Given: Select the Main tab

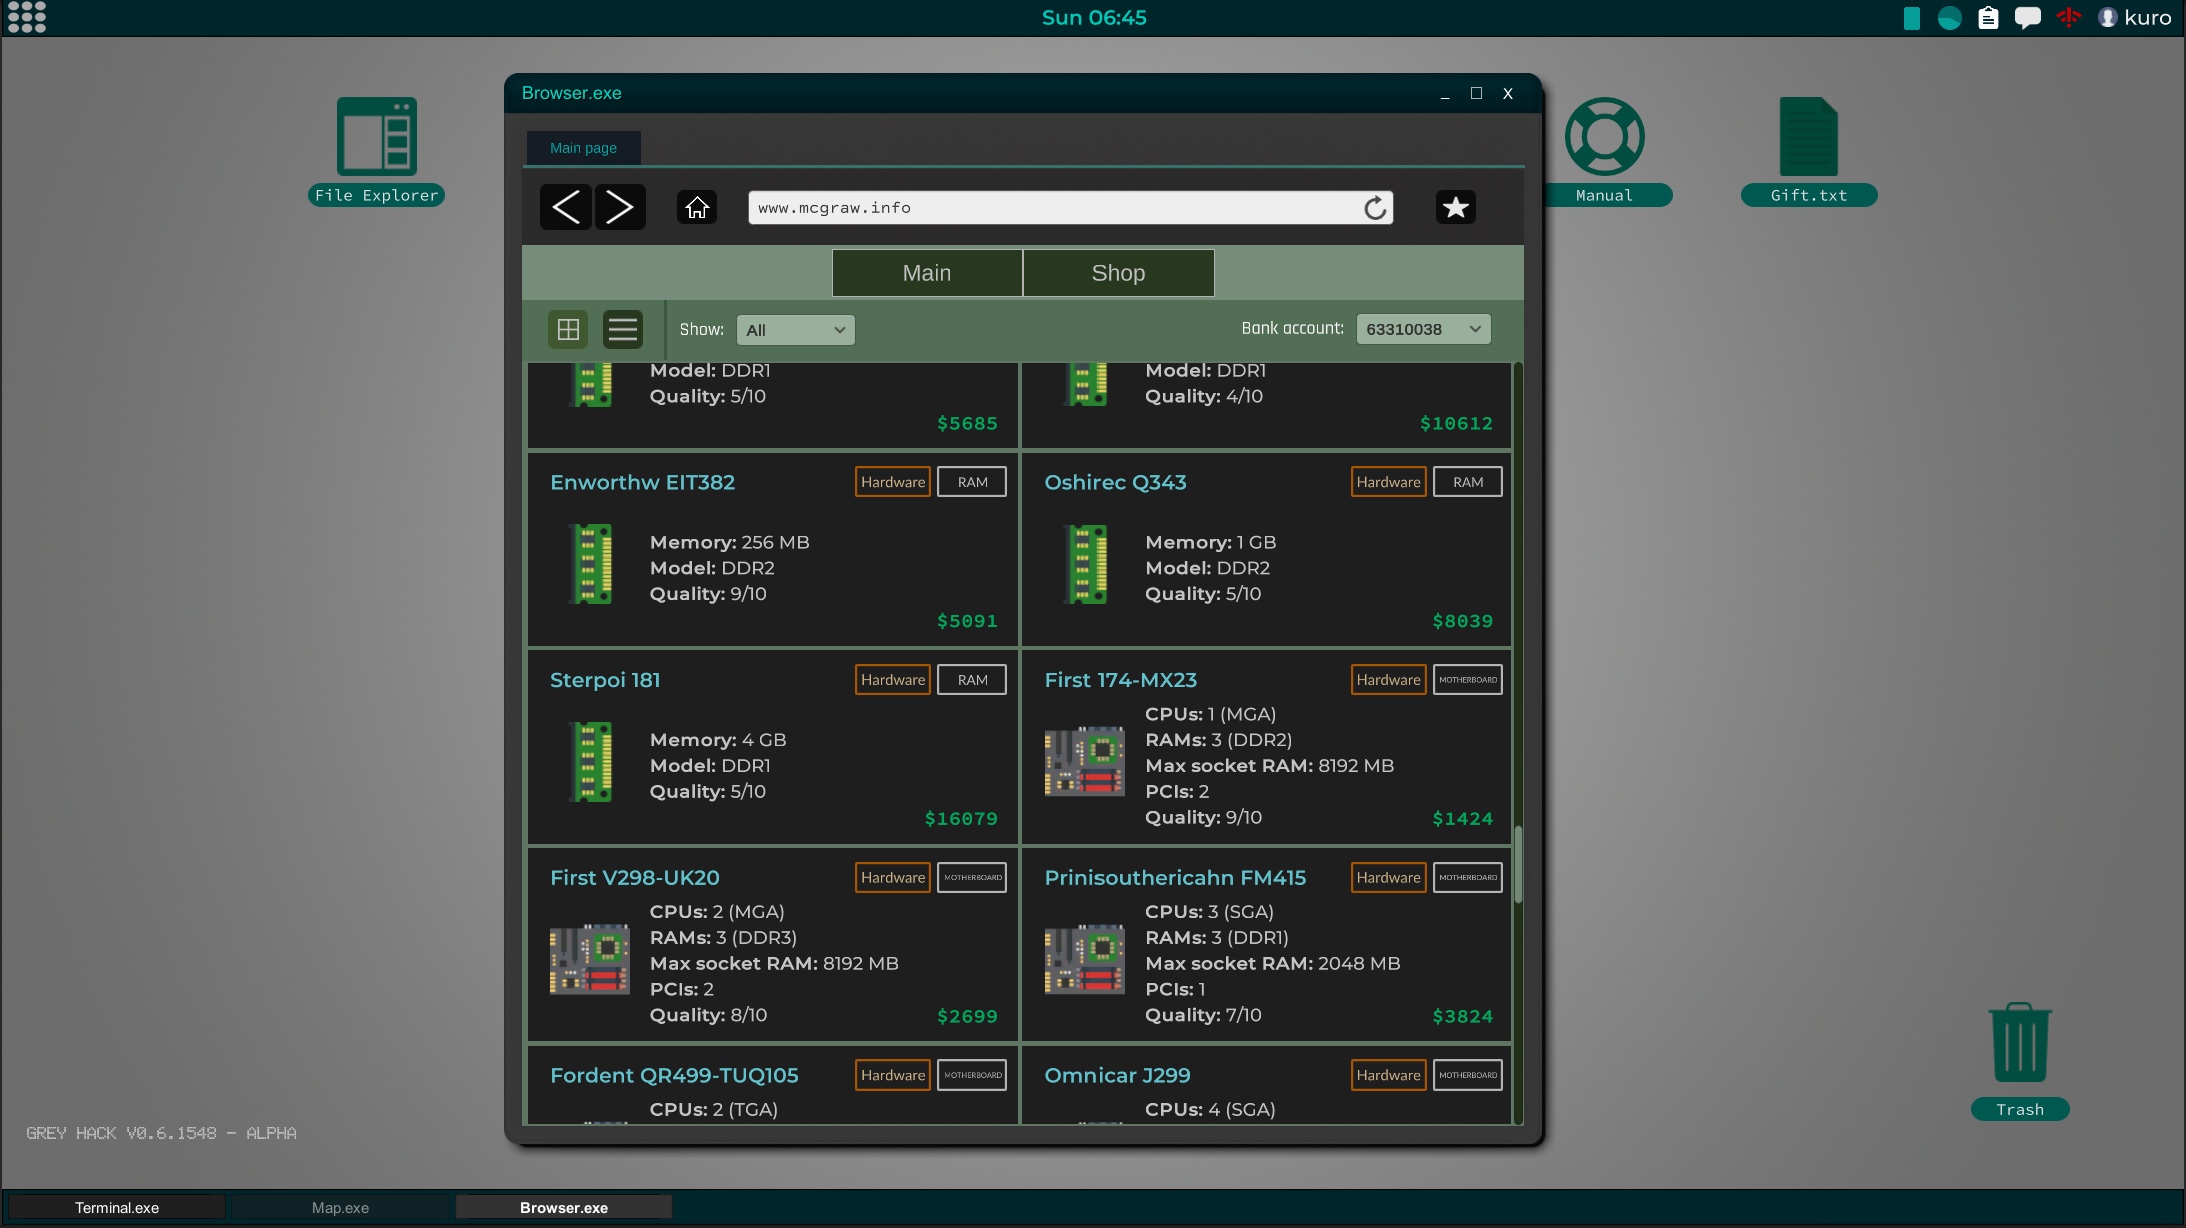Looking at the screenshot, I should [926, 273].
